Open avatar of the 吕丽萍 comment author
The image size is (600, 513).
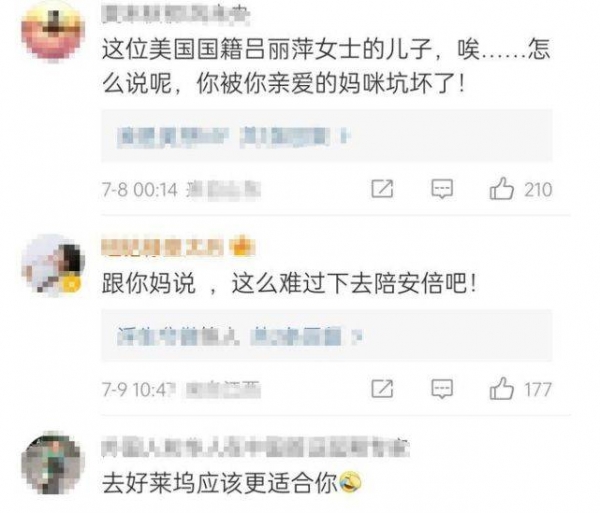click(x=53, y=32)
